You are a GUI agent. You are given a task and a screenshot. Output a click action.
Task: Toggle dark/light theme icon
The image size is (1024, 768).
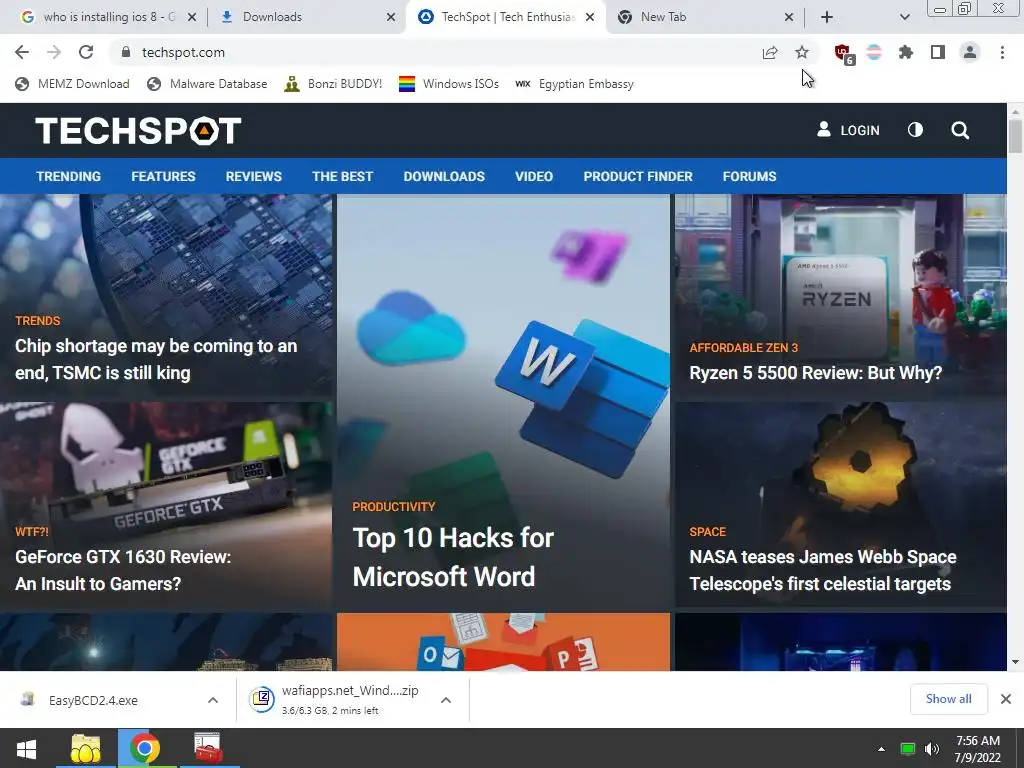(x=915, y=130)
